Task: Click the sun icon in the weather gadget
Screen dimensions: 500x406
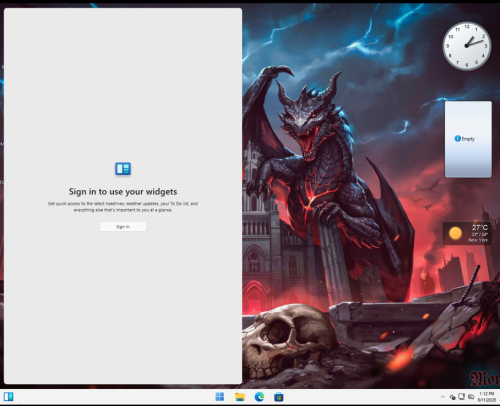Action: coord(455,233)
